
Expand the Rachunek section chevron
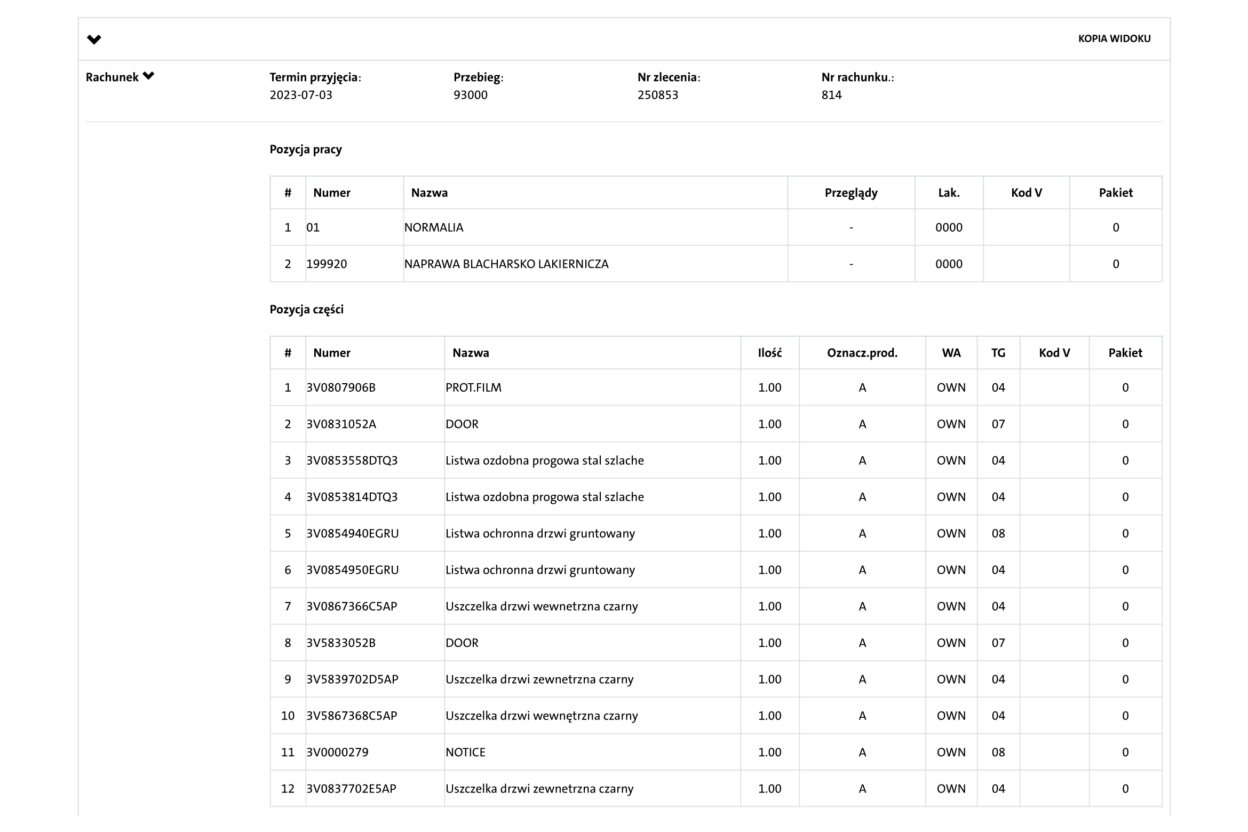(x=148, y=77)
